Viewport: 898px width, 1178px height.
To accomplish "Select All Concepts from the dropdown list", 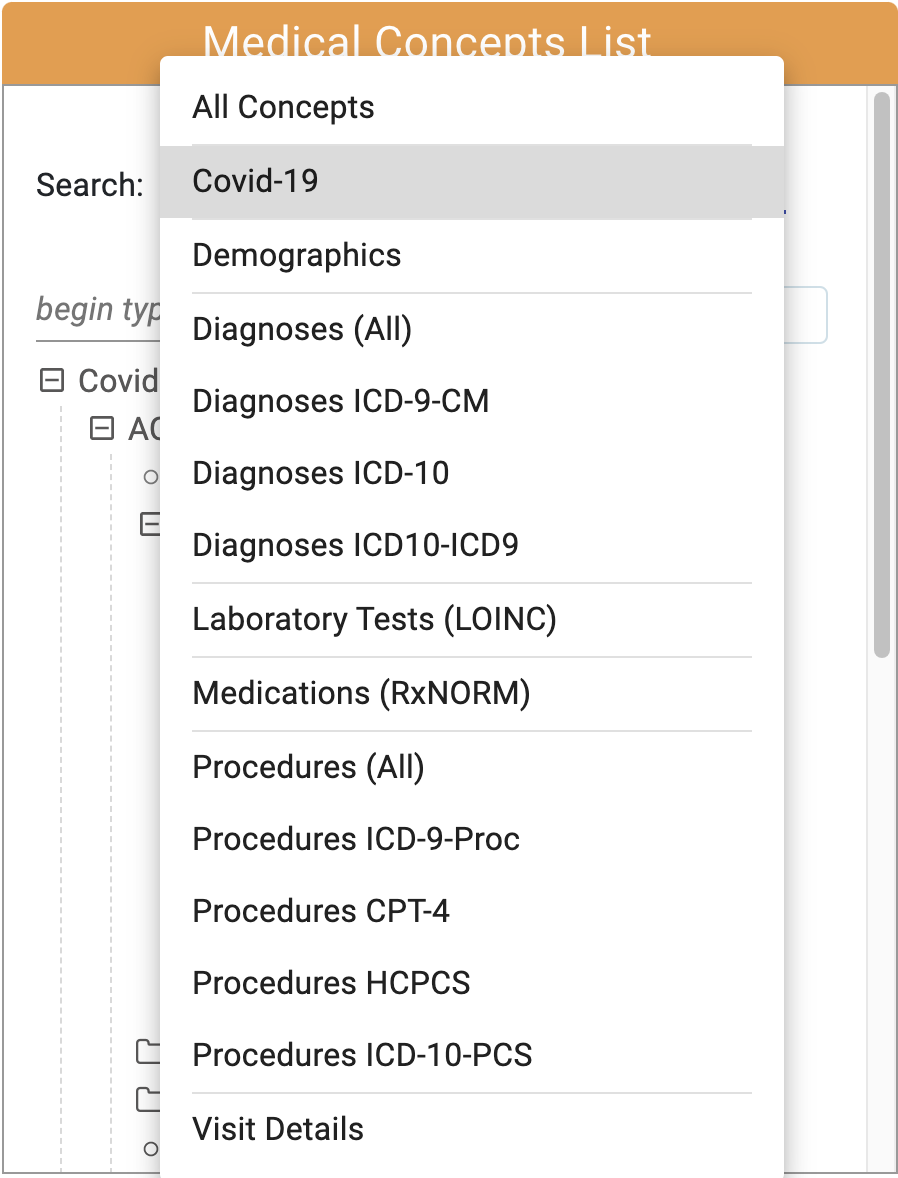I will click(x=283, y=108).
